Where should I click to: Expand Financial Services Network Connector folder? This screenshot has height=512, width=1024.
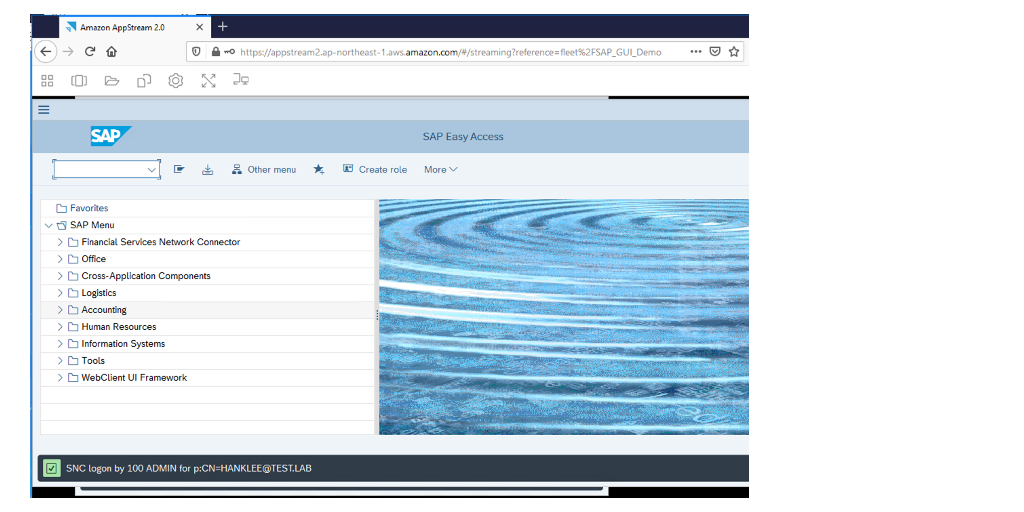coord(60,242)
